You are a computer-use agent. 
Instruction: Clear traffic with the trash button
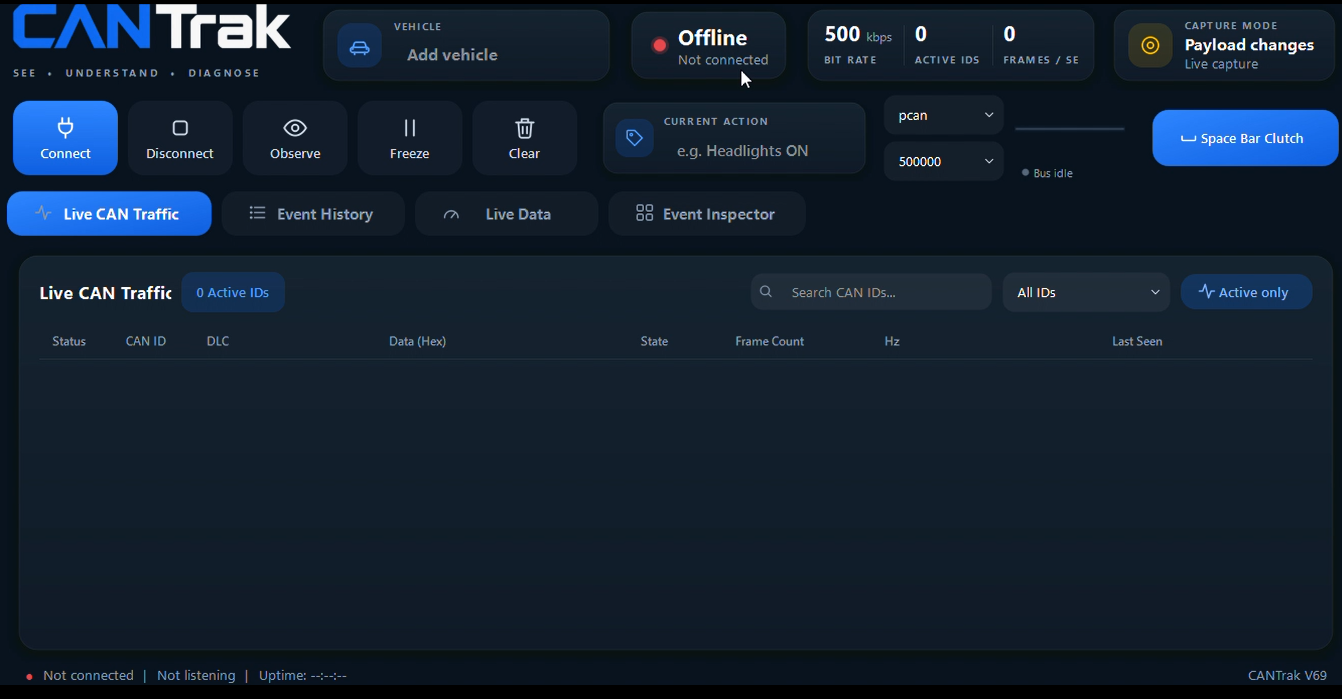click(x=524, y=138)
